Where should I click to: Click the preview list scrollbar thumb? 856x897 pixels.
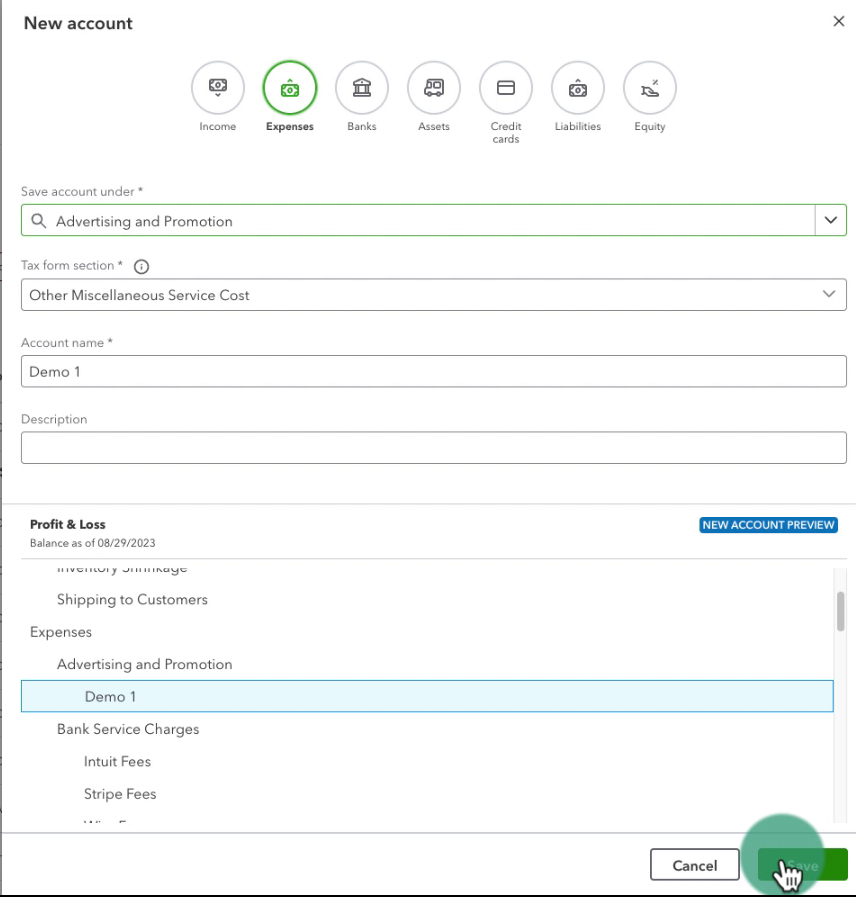pos(840,611)
